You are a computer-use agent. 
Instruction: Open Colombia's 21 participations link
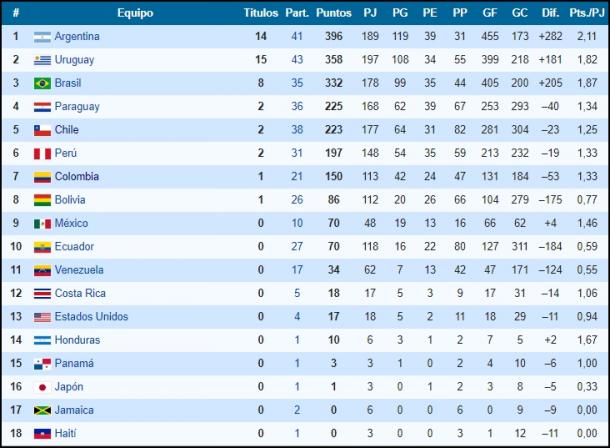[x=297, y=177]
